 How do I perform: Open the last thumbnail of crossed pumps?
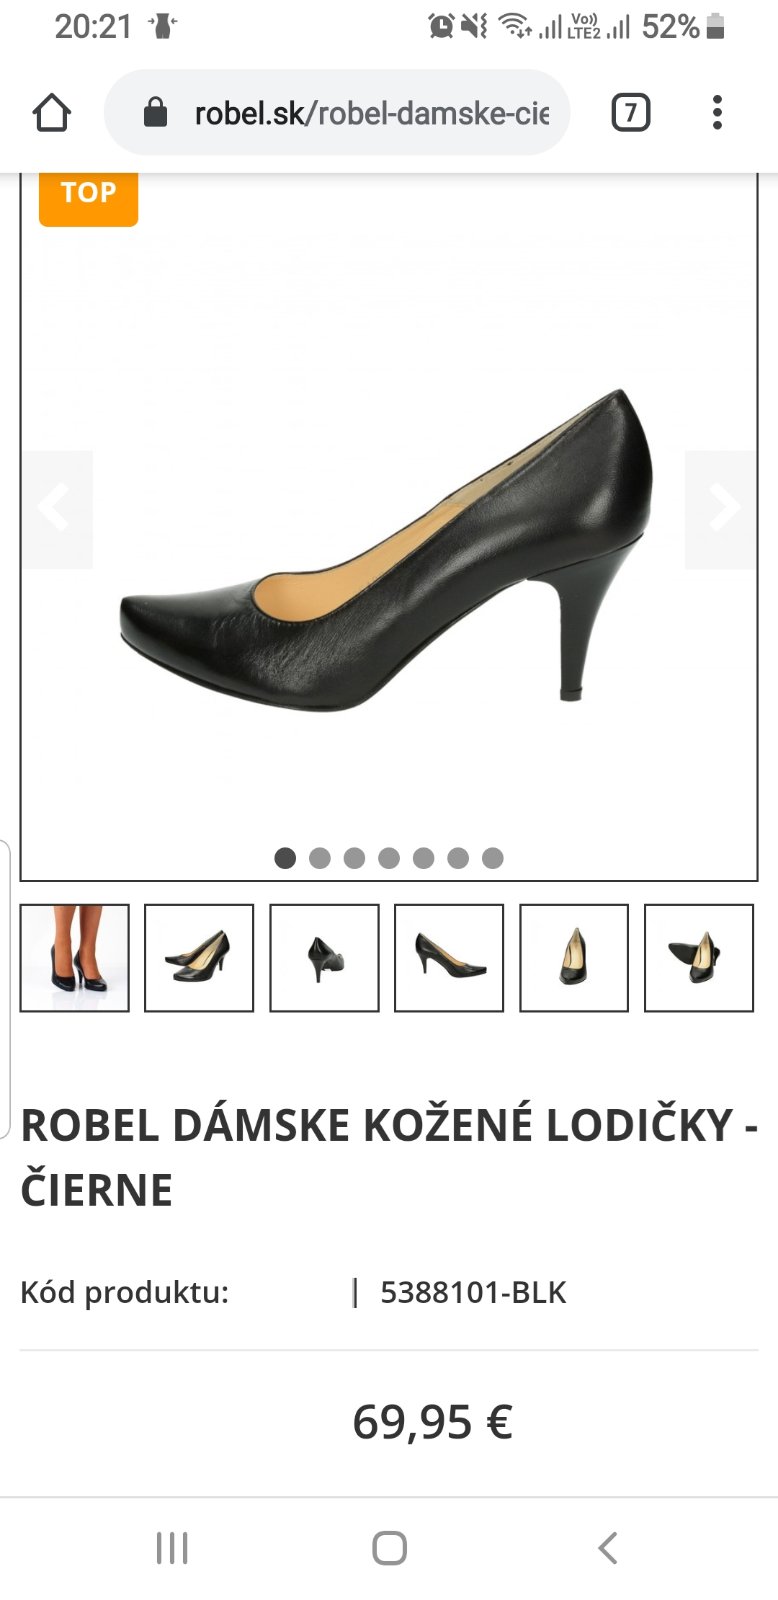click(699, 958)
